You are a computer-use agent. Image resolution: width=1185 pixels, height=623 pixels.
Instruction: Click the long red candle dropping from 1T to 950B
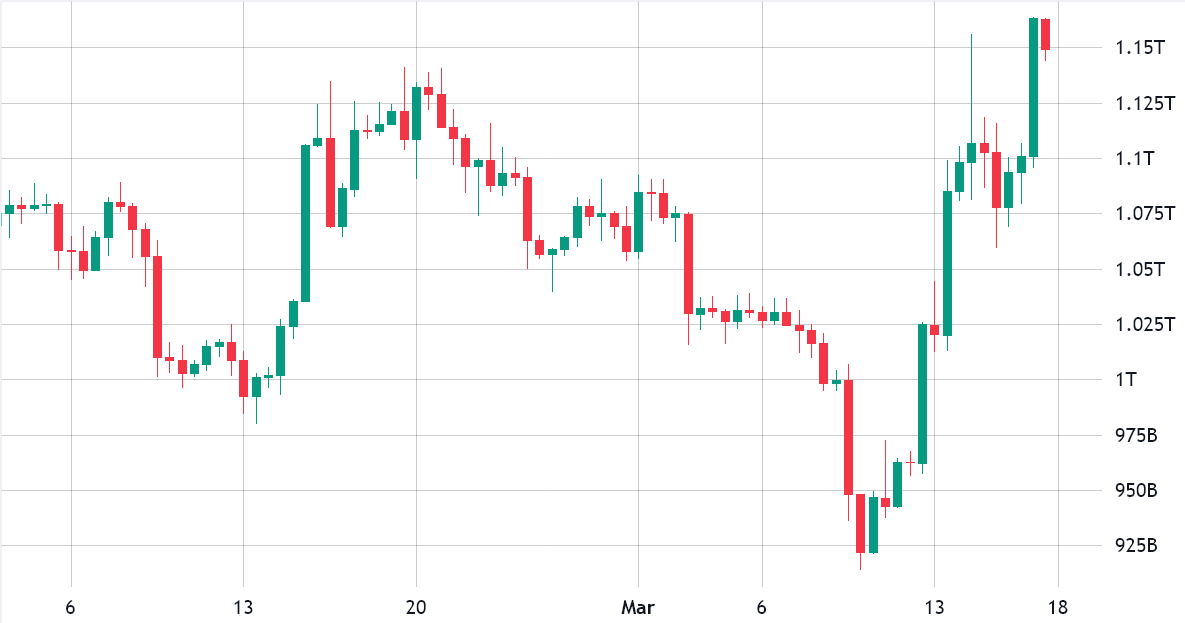pyautogui.click(x=848, y=437)
